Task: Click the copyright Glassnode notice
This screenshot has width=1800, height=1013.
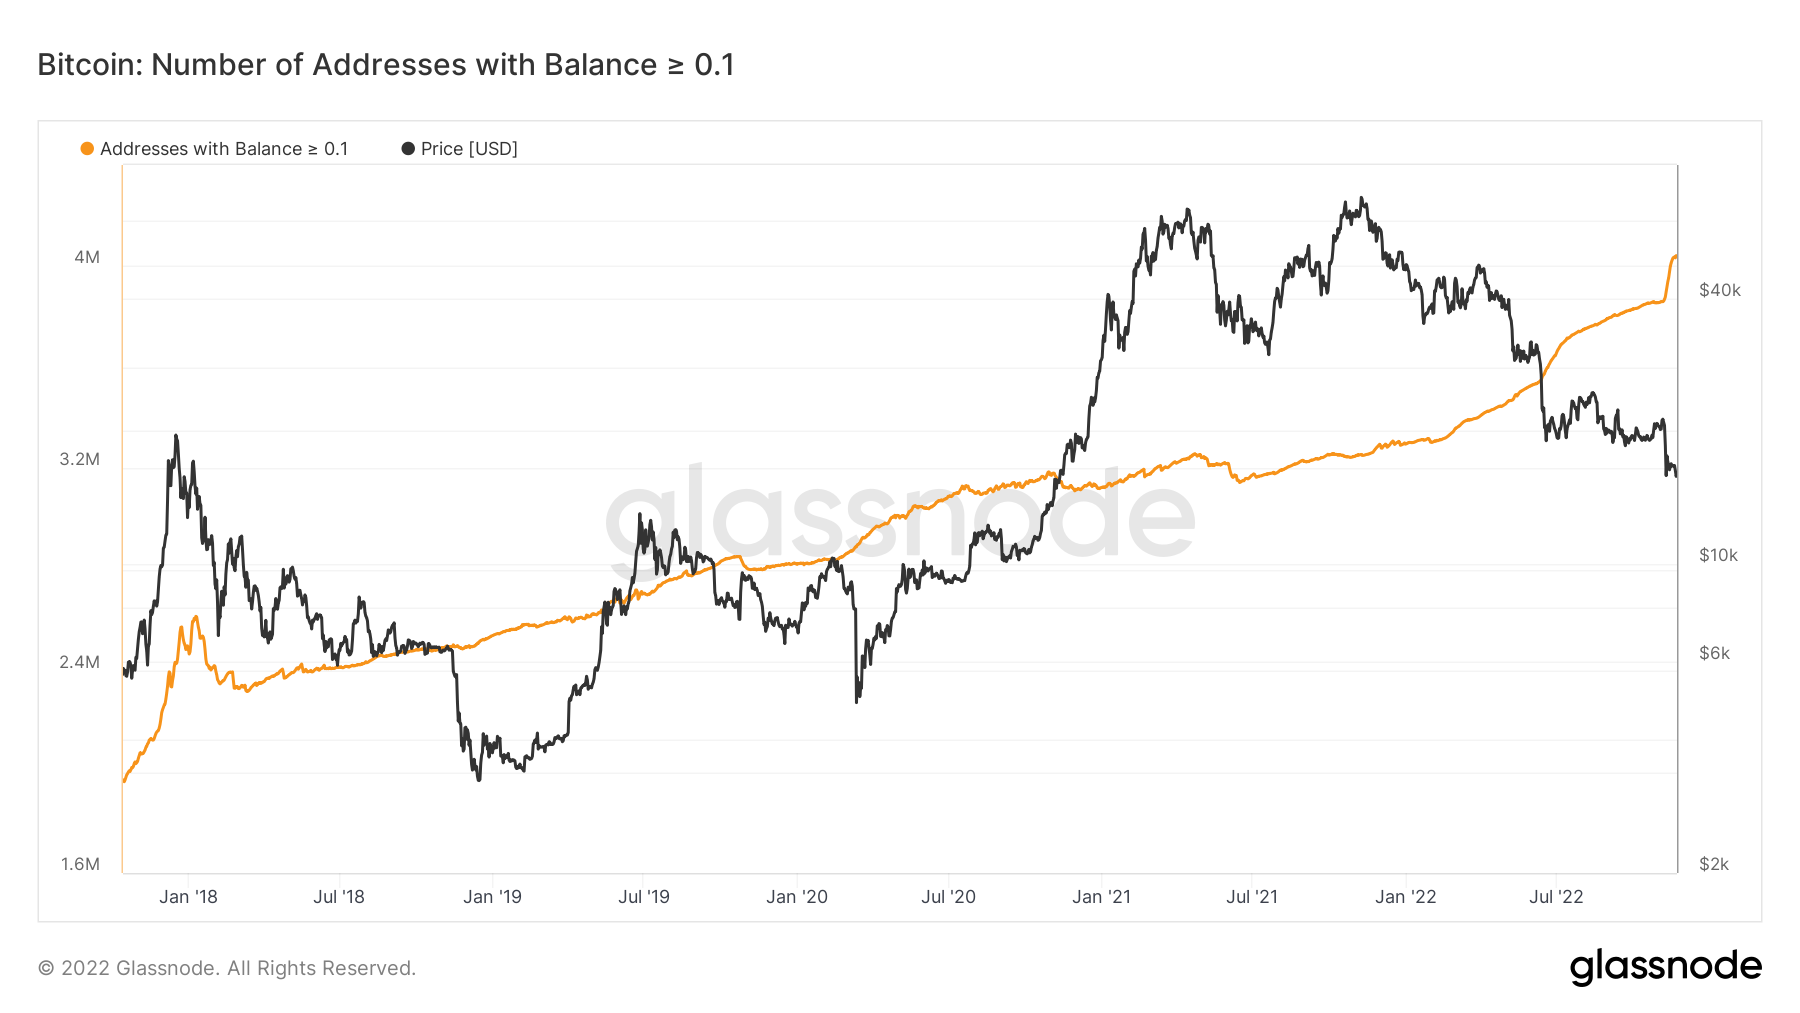Action: click(227, 968)
